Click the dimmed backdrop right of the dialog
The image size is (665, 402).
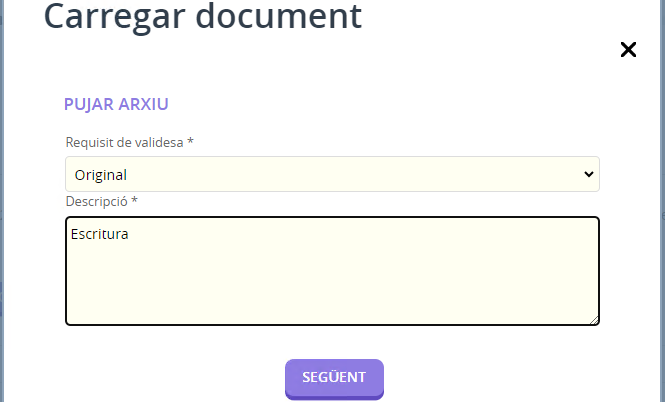click(663, 201)
